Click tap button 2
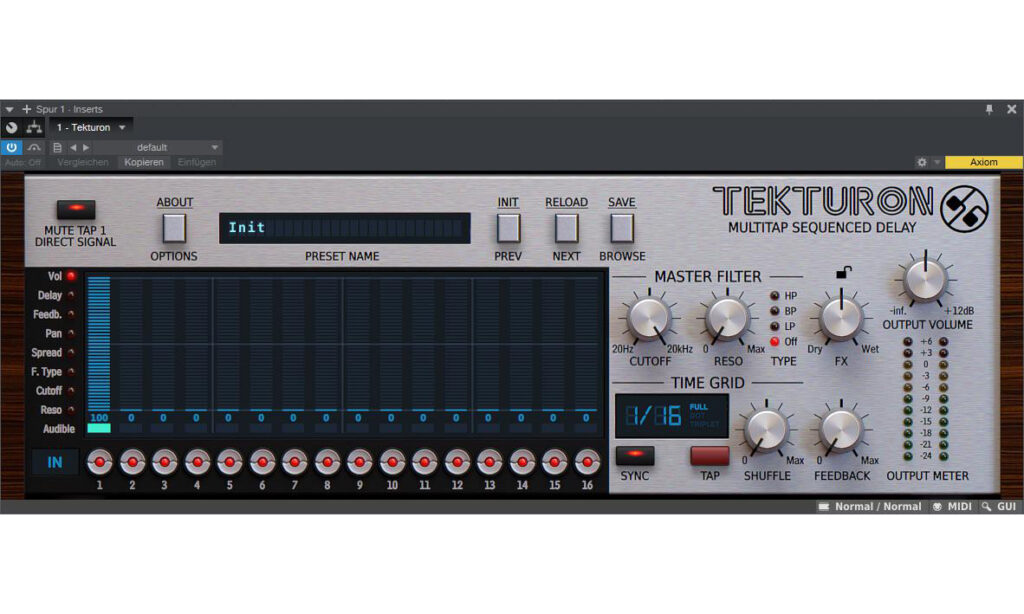Viewport: 1024px width, 614px height. (x=132, y=462)
